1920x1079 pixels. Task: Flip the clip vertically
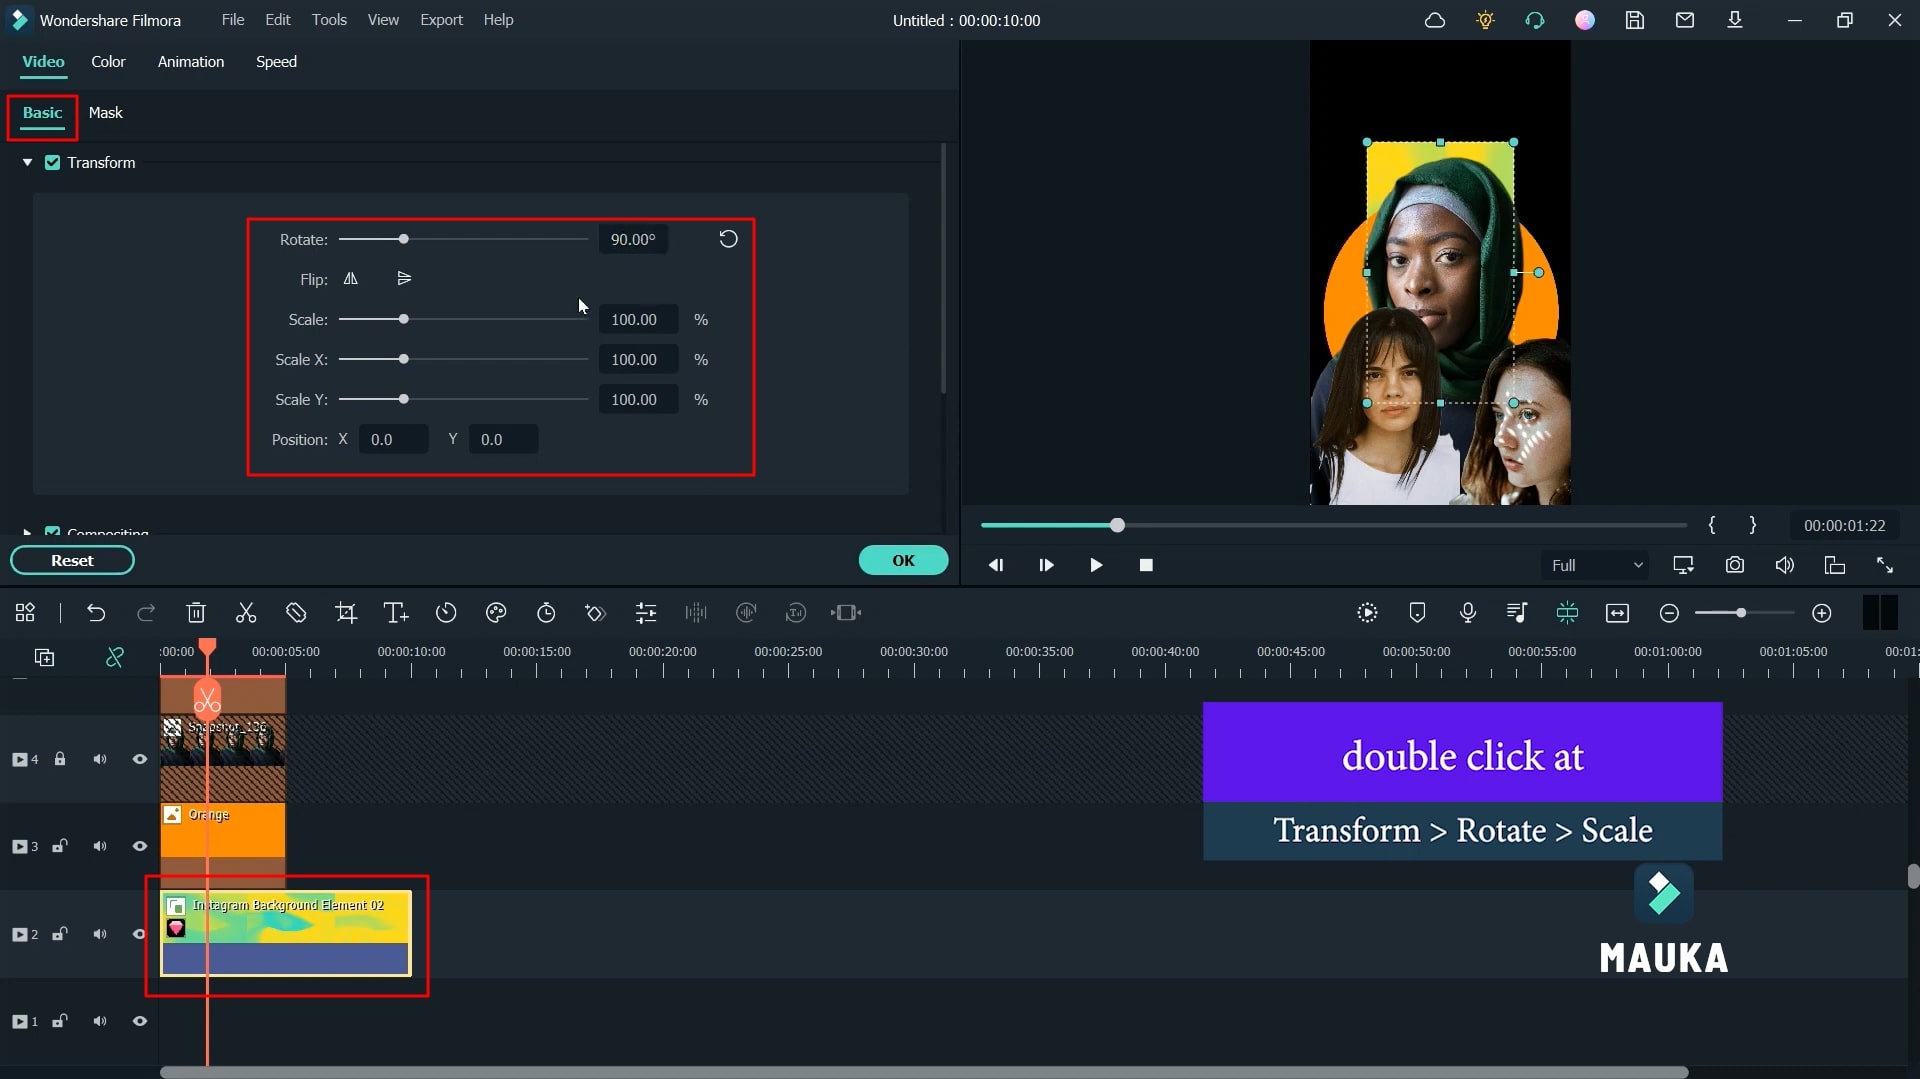[x=404, y=279]
